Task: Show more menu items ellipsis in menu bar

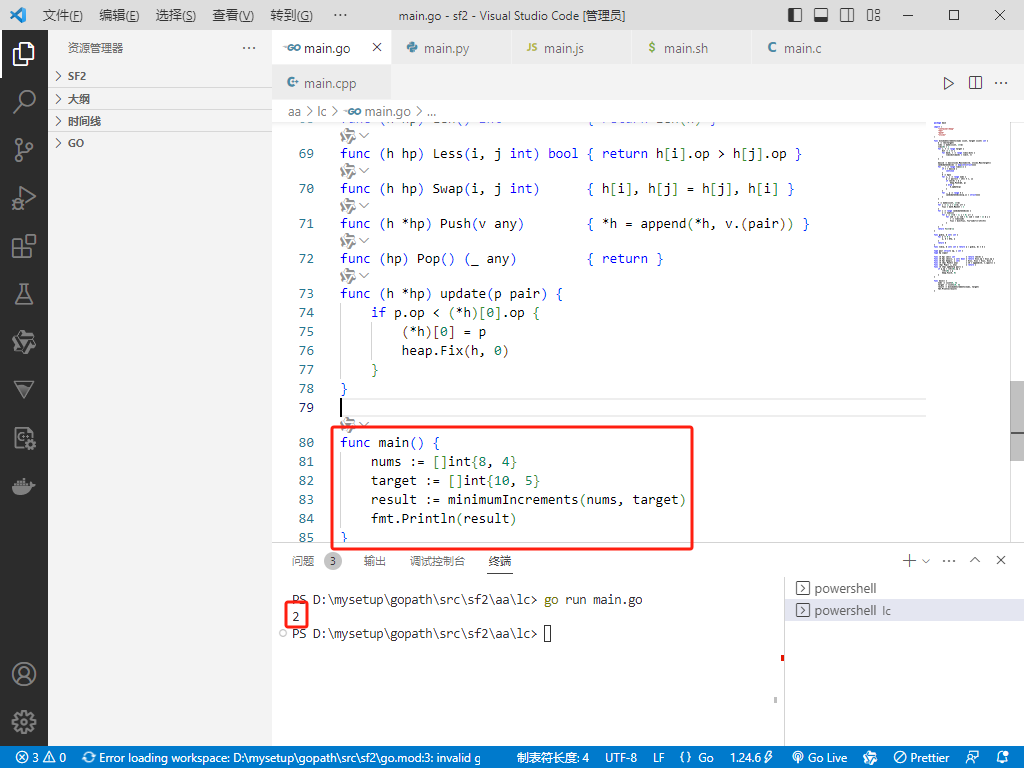Action: pyautogui.click(x=340, y=15)
